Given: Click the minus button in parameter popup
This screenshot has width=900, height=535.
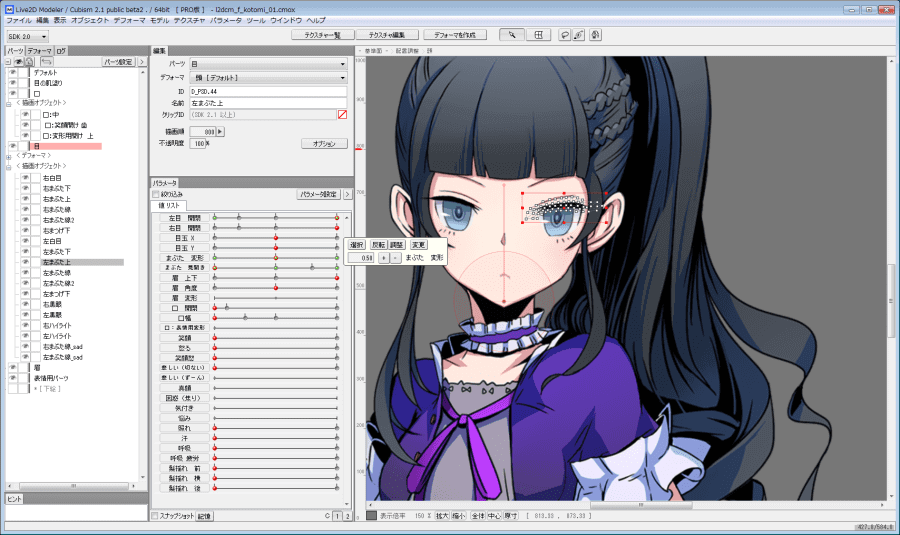Looking at the screenshot, I should coord(395,258).
